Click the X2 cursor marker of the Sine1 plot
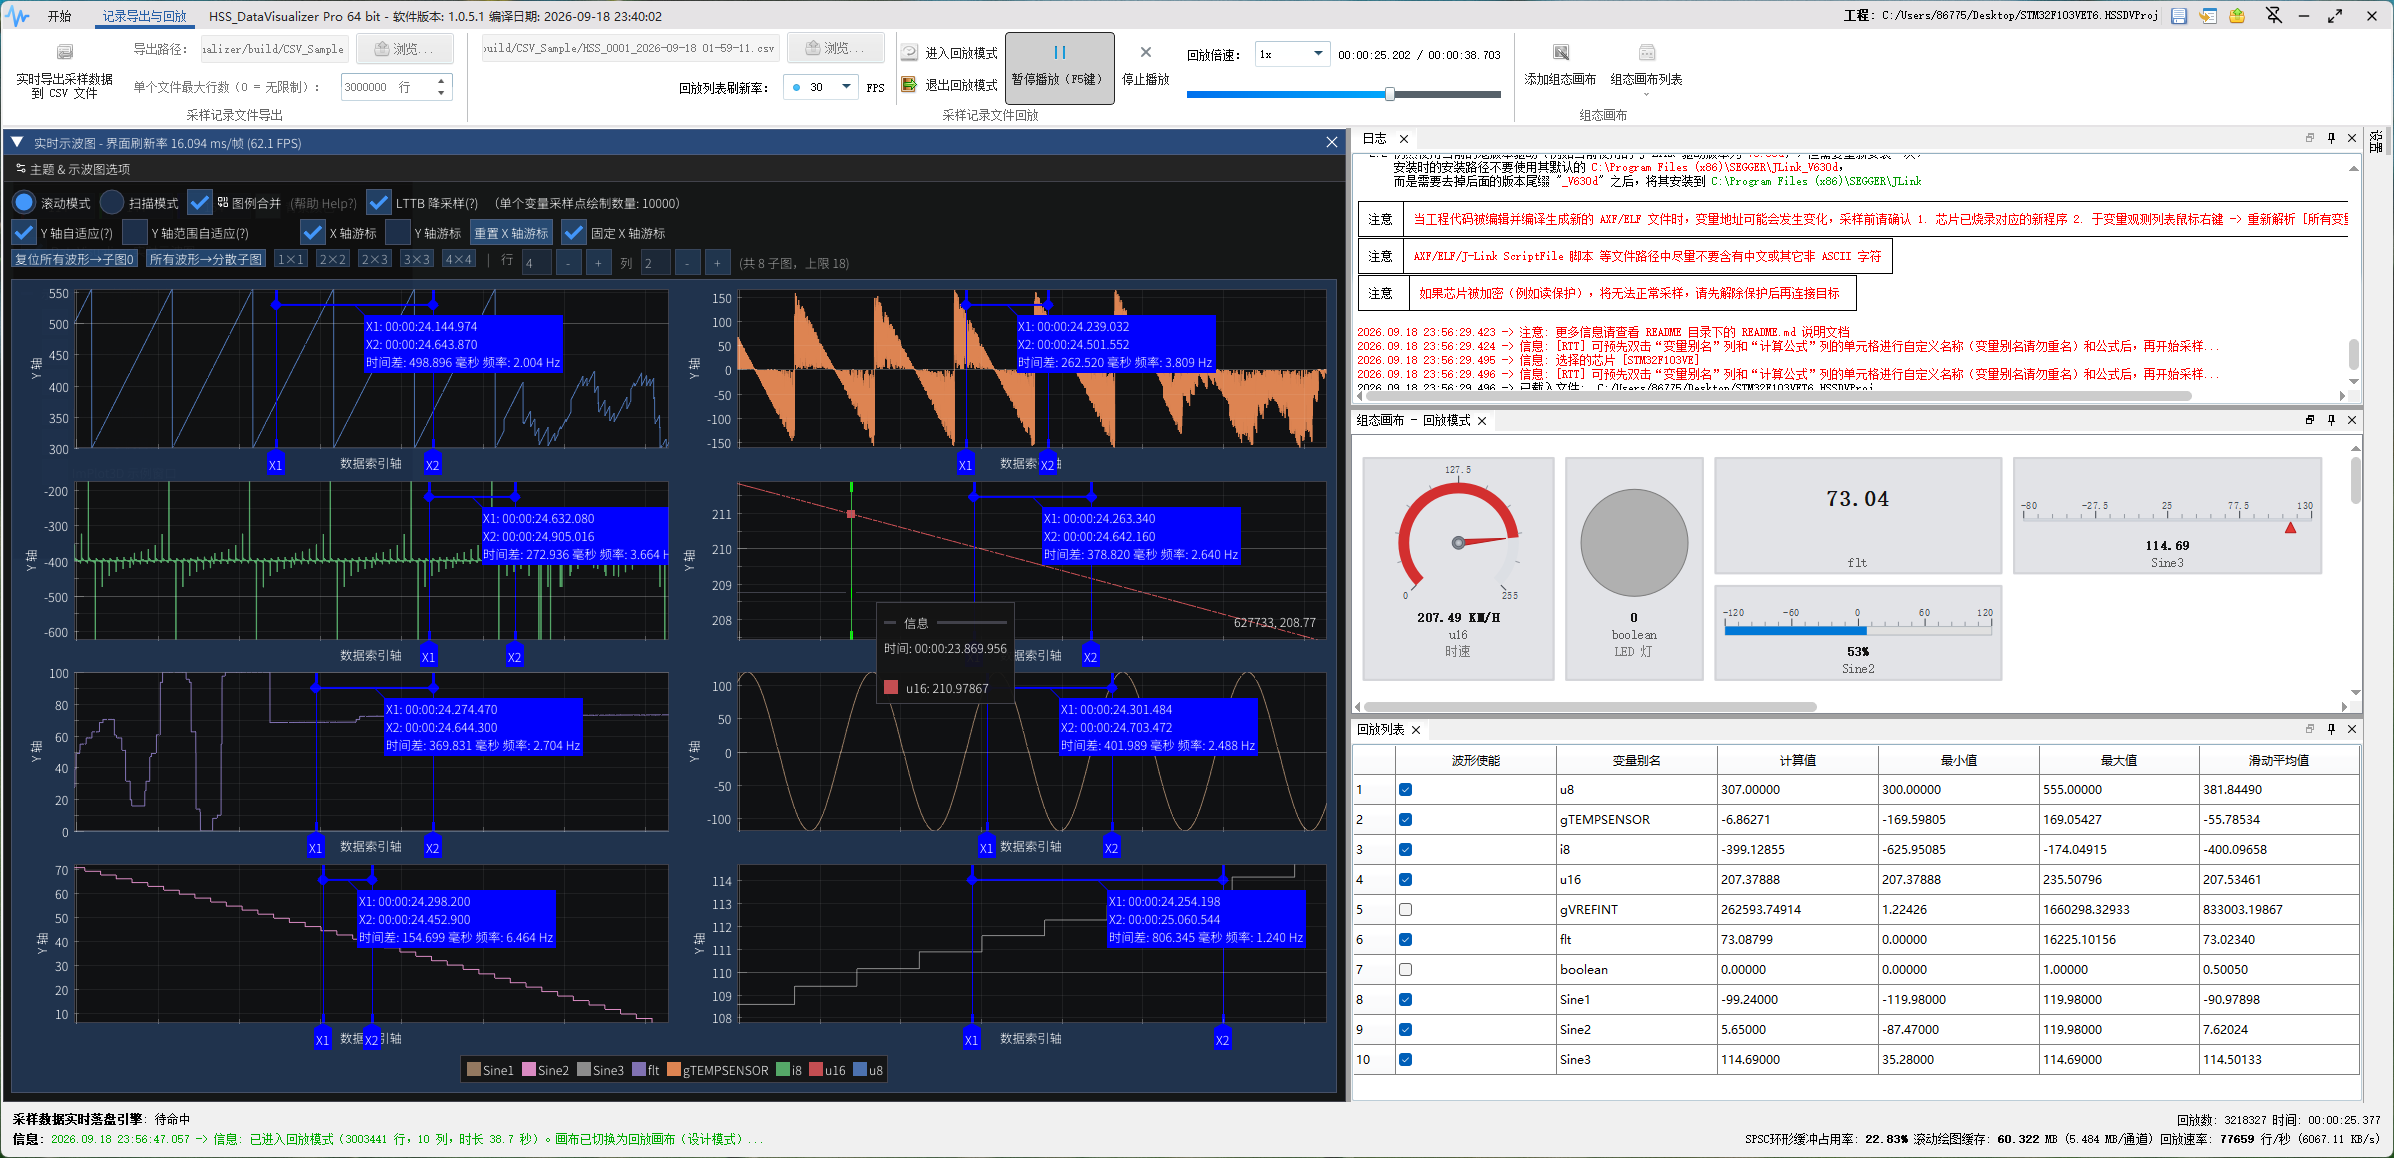The width and height of the screenshot is (2394, 1158). 1111,848
